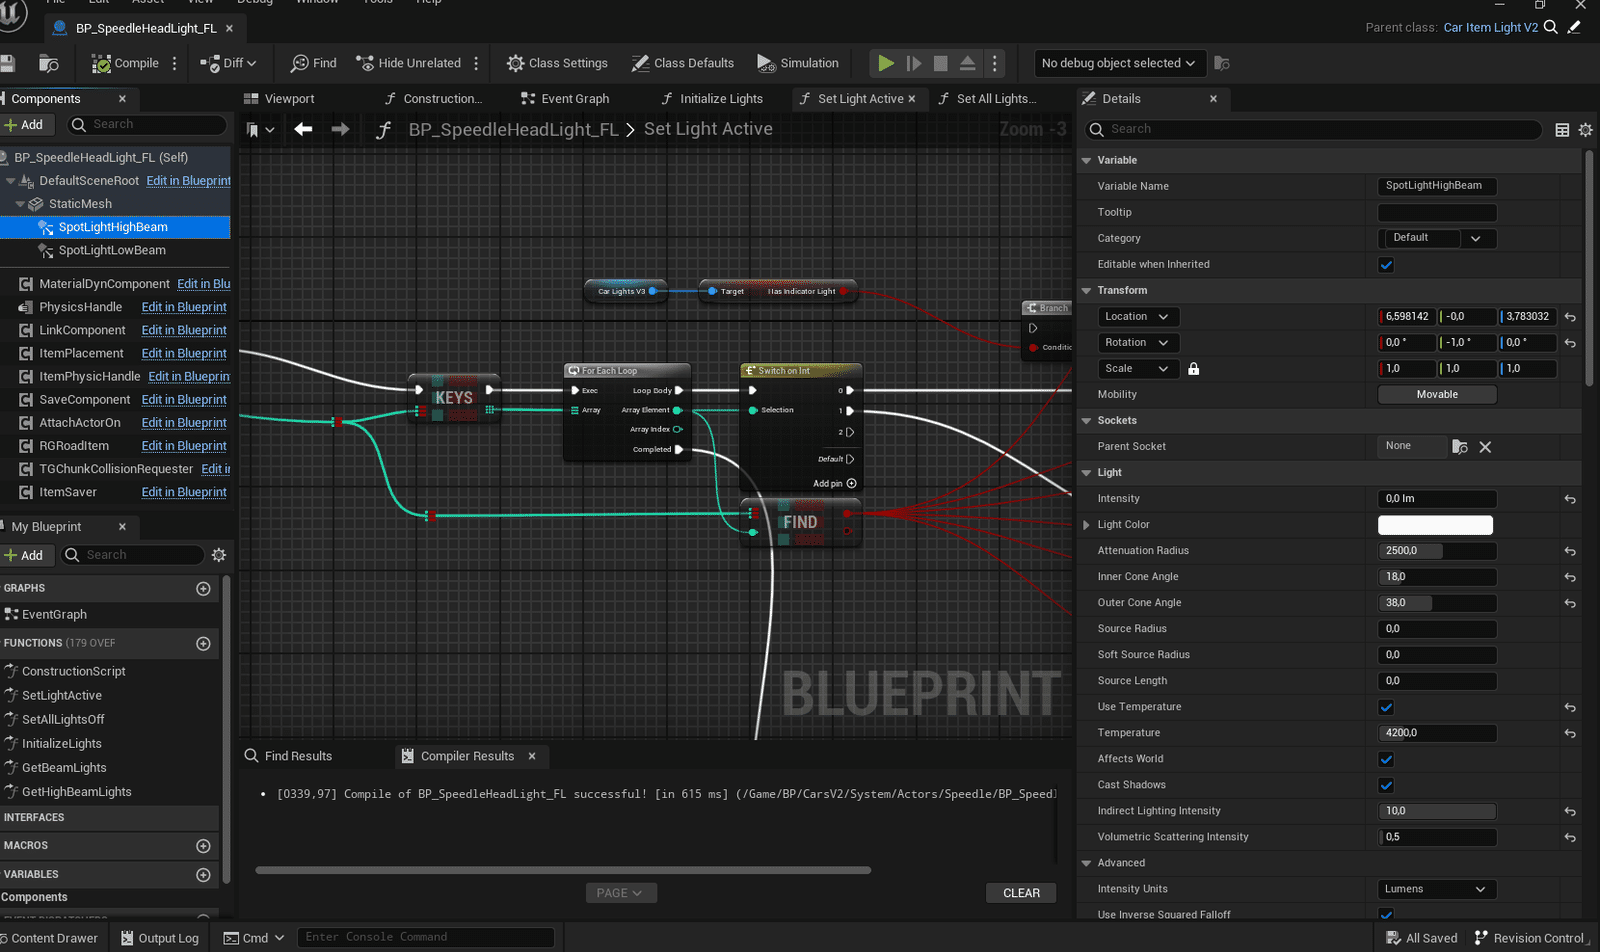
Task: Toggle Editable when Inherited checkbox
Action: point(1386,265)
